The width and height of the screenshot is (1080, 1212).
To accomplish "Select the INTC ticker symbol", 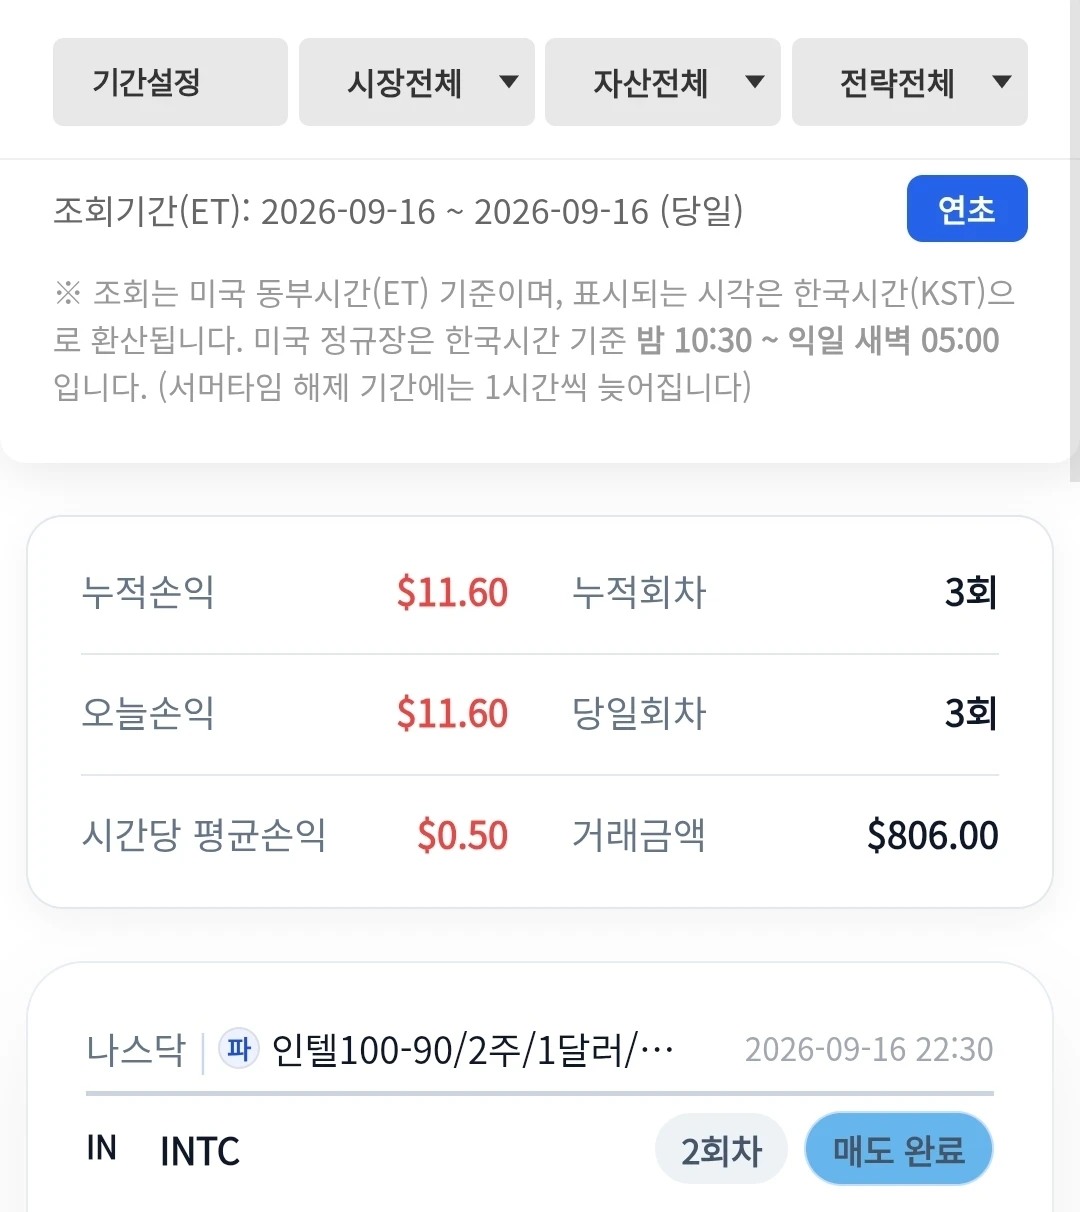I will click(x=200, y=1152).
